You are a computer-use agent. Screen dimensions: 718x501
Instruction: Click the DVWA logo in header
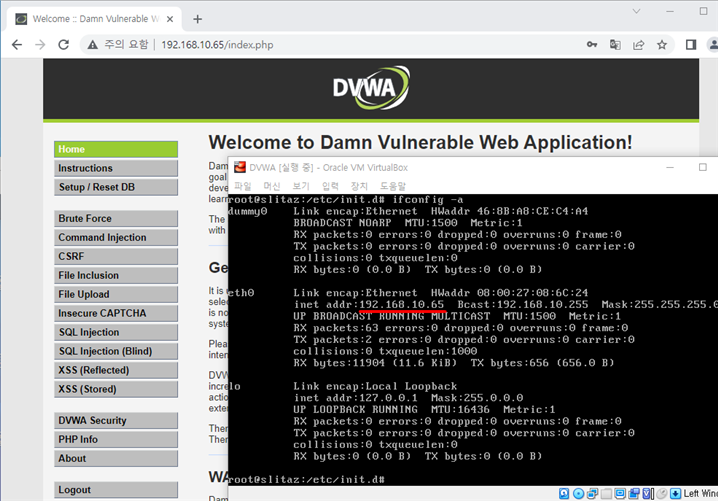point(371,87)
